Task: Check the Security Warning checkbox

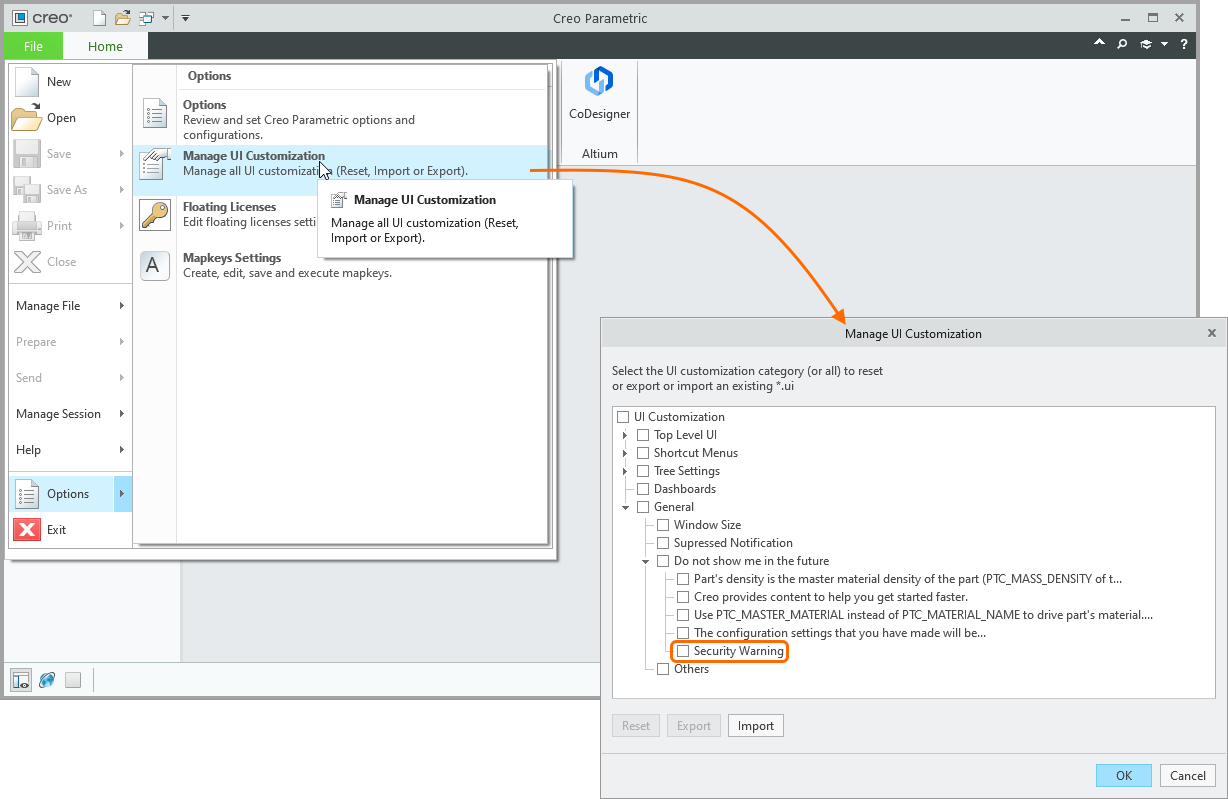Action: coord(683,651)
